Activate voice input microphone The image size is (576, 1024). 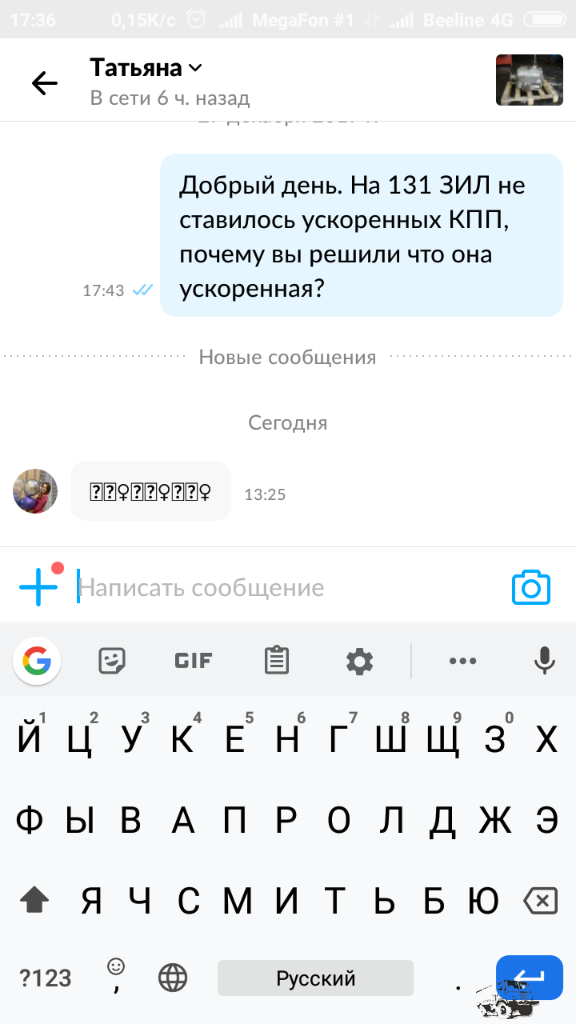(544, 661)
